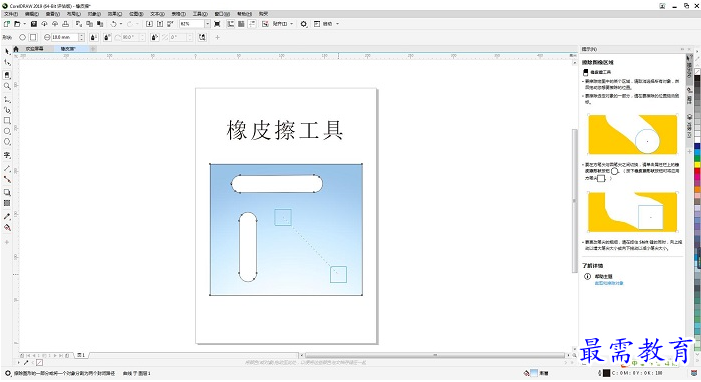Select the Parallel Dimension tool
Viewport: 701px width, 382px height.
pyautogui.click(x=7, y=168)
